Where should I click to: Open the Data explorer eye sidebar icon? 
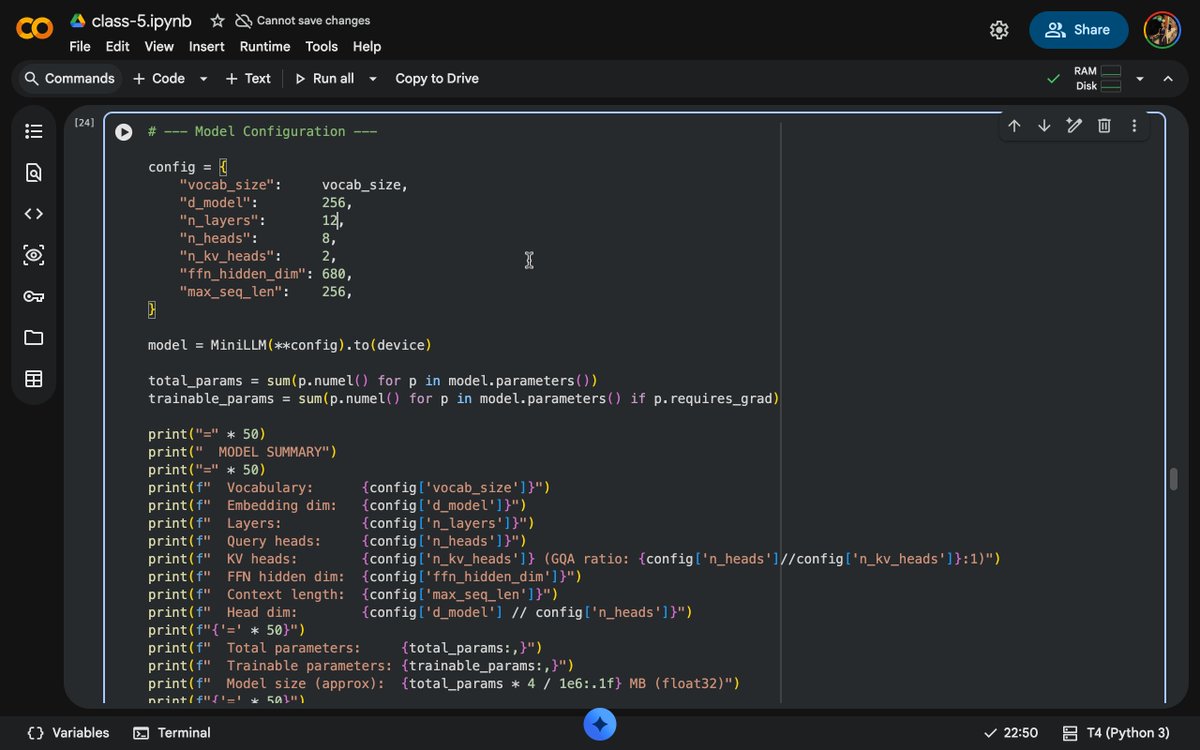[x=34, y=255]
